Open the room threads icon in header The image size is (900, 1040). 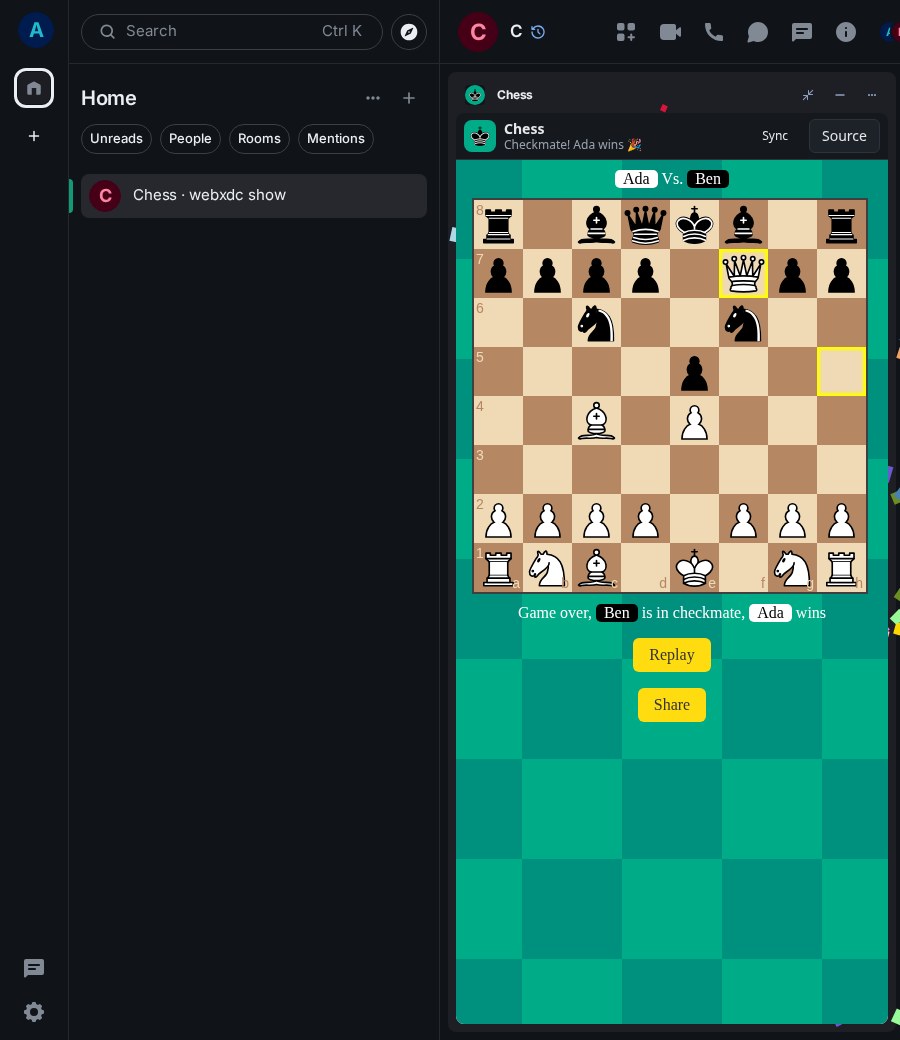pos(802,32)
